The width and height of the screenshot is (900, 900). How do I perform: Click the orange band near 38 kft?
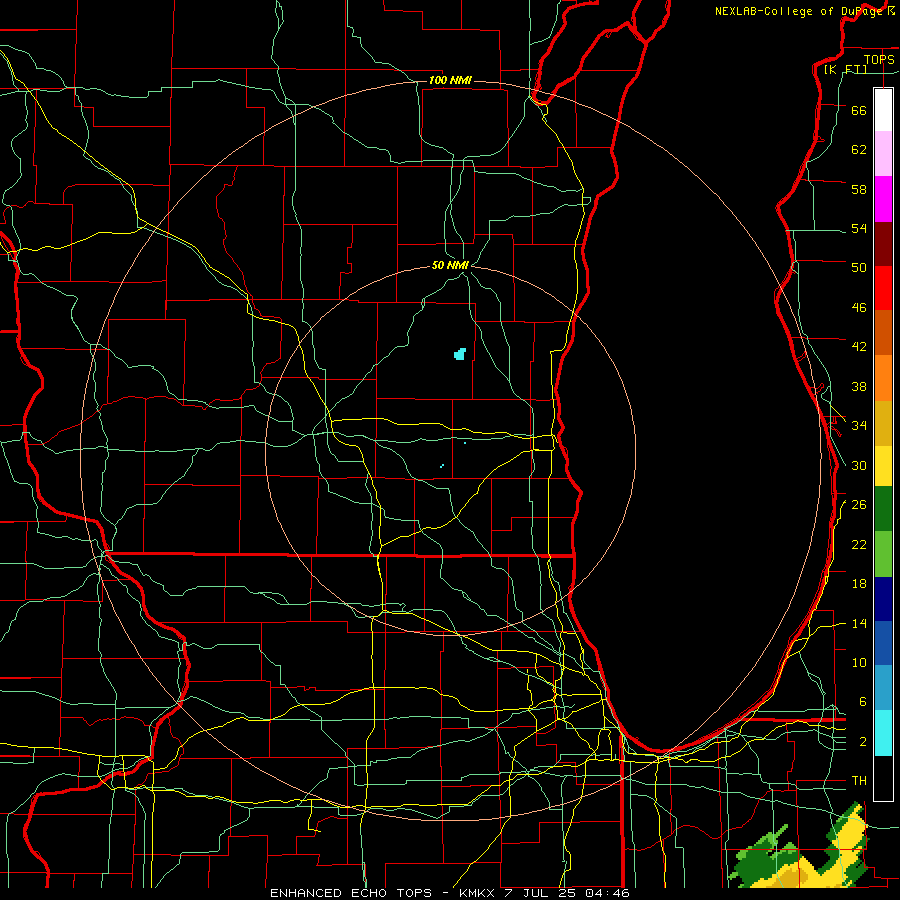pos(883,378)
